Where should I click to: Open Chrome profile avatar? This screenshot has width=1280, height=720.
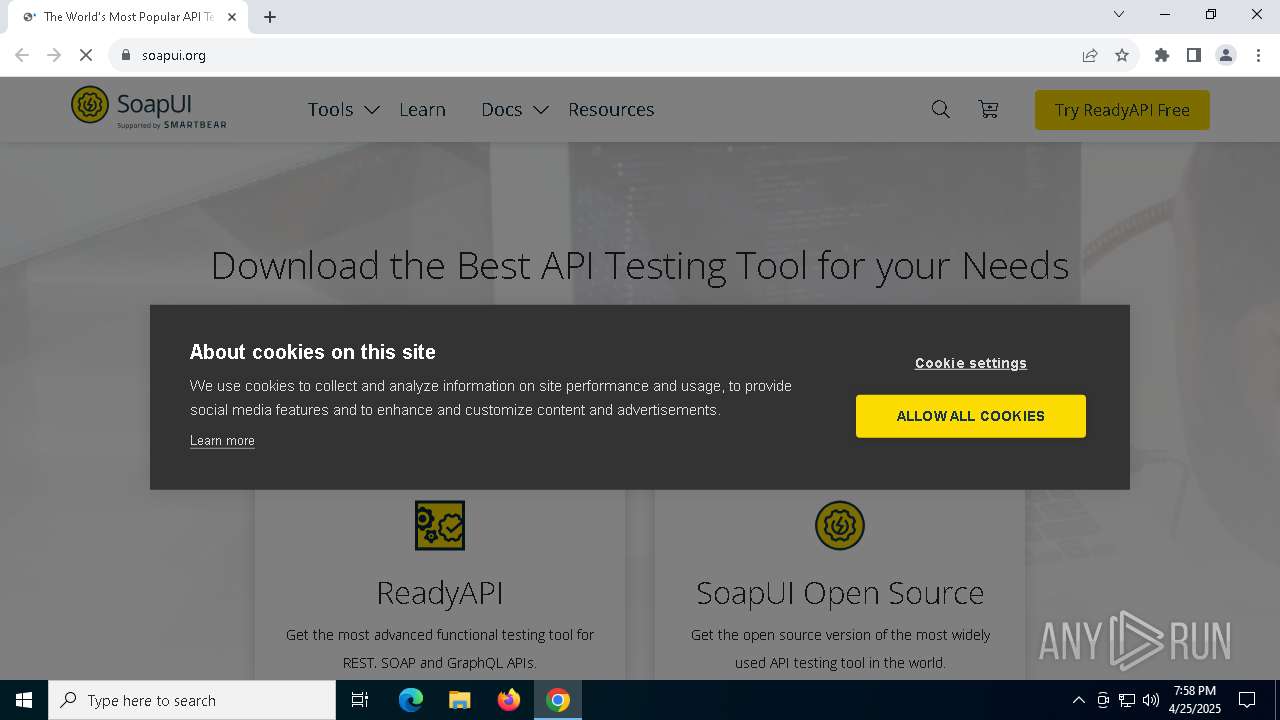tap(1226, 55)
